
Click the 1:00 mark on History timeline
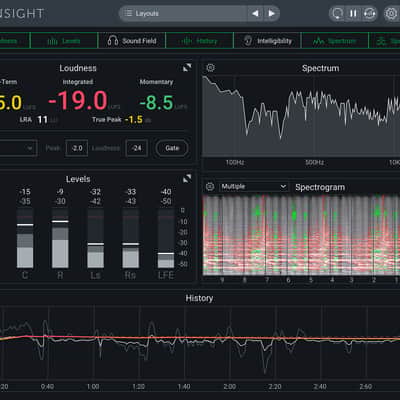93,387
